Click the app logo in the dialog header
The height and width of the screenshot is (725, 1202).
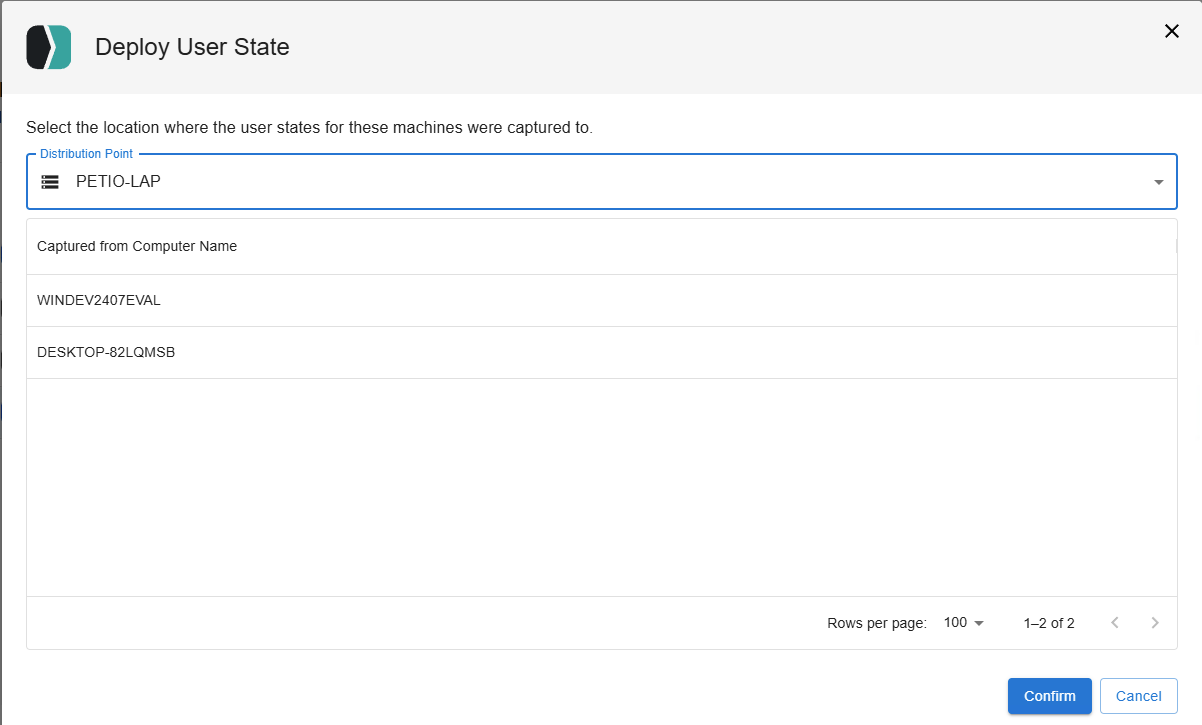[48, 47]
